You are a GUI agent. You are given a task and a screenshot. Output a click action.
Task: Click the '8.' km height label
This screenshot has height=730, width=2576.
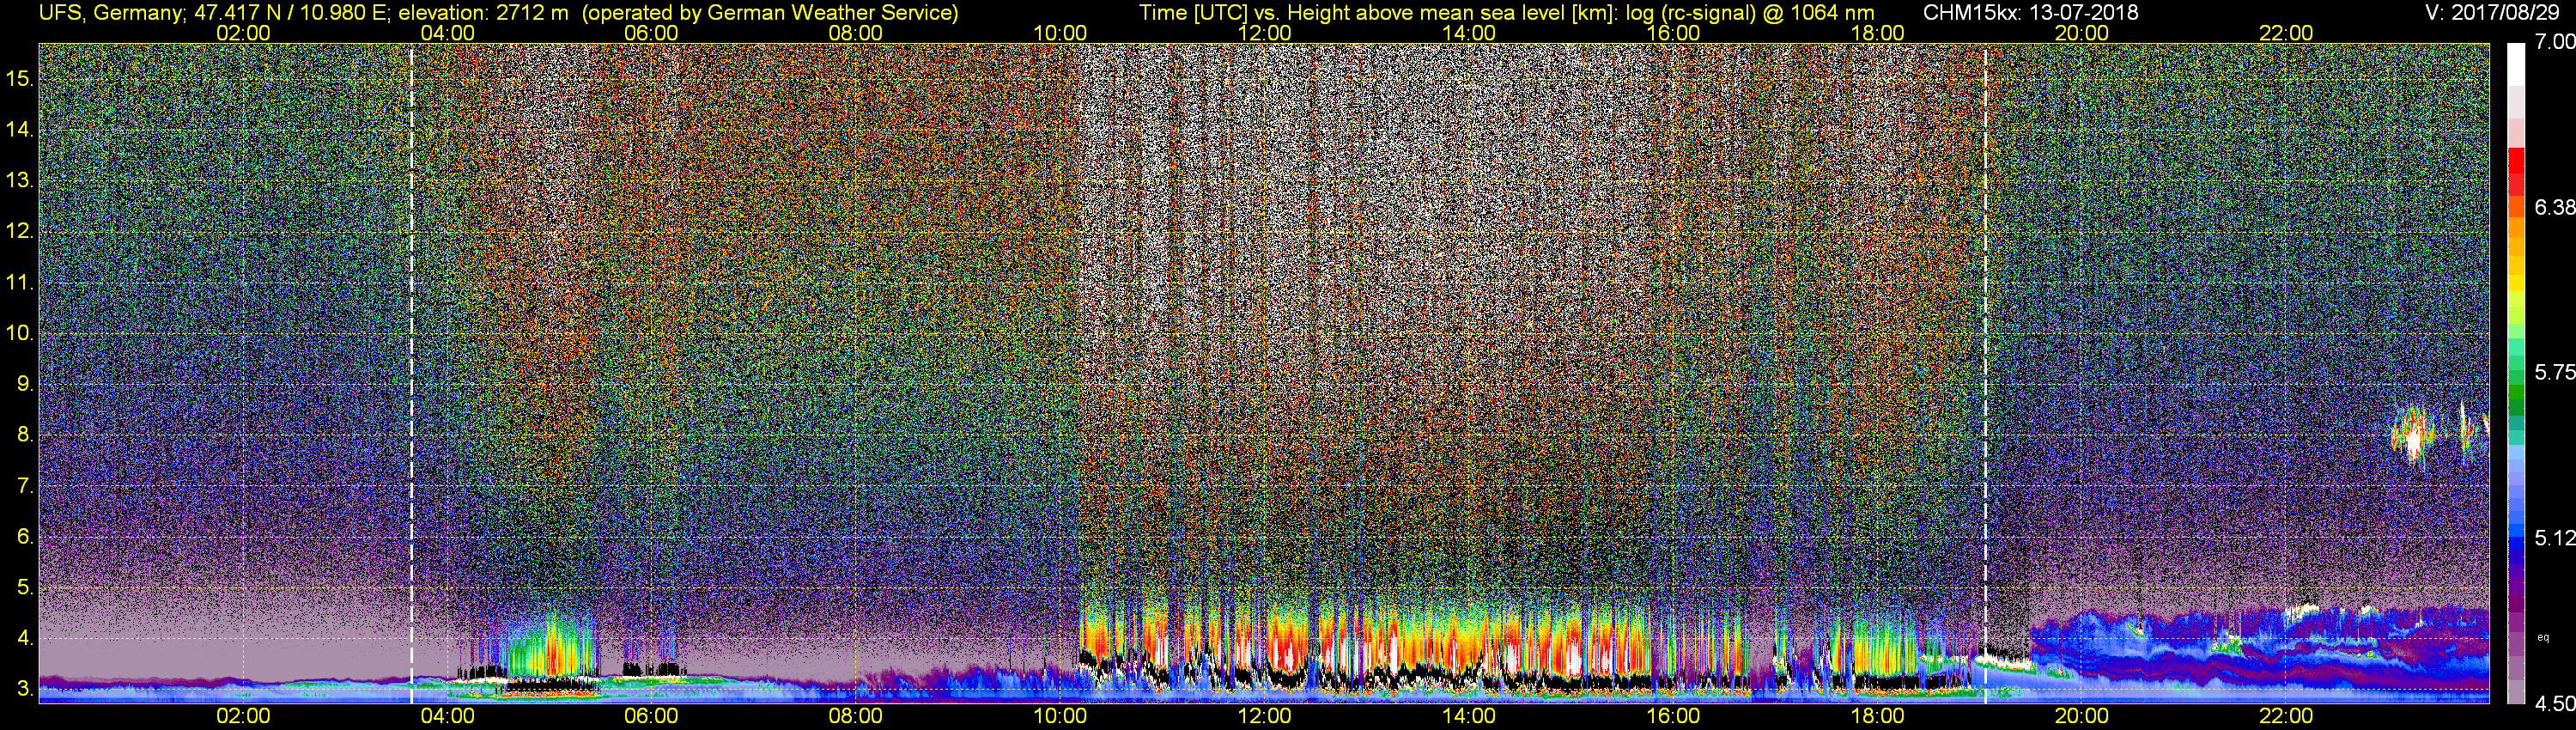[24, 435]
